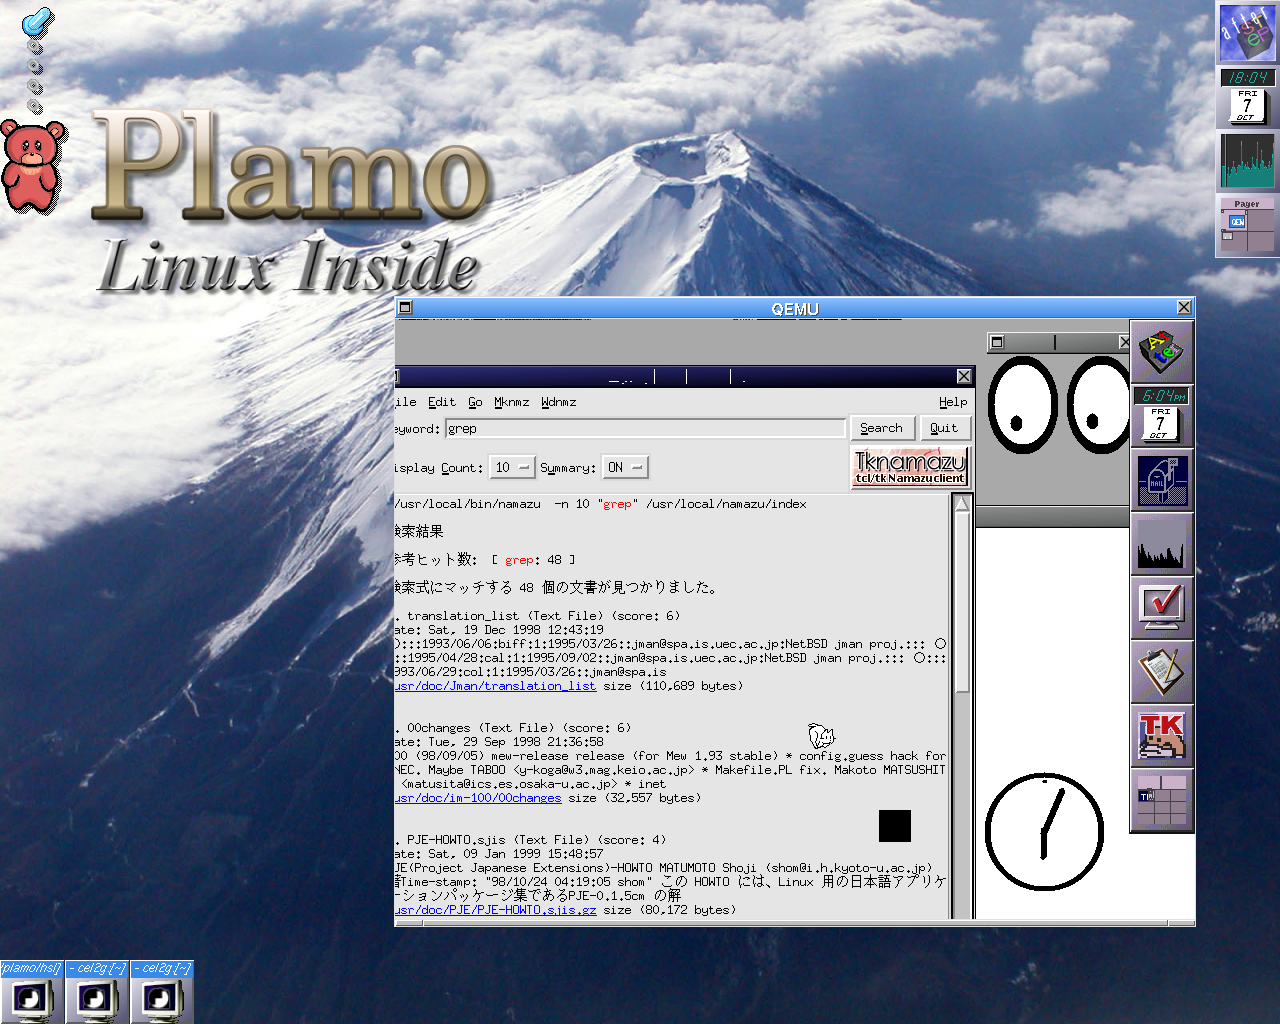Image resolution: width=1280 pixels, height=1024 pixels.
Task: Click the 6:04 PM clock in the QEMU wharf
Action: coord(1162,415)
